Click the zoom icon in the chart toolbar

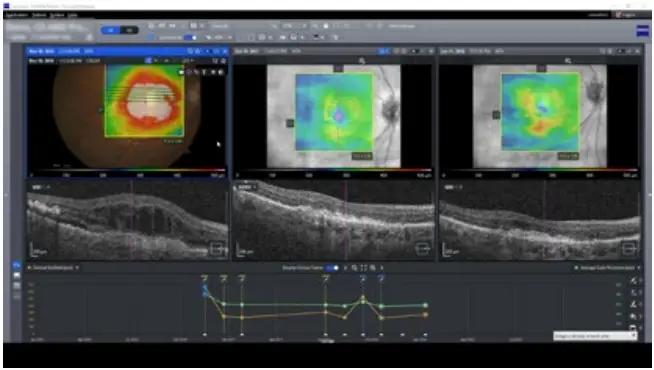(354, 268)
